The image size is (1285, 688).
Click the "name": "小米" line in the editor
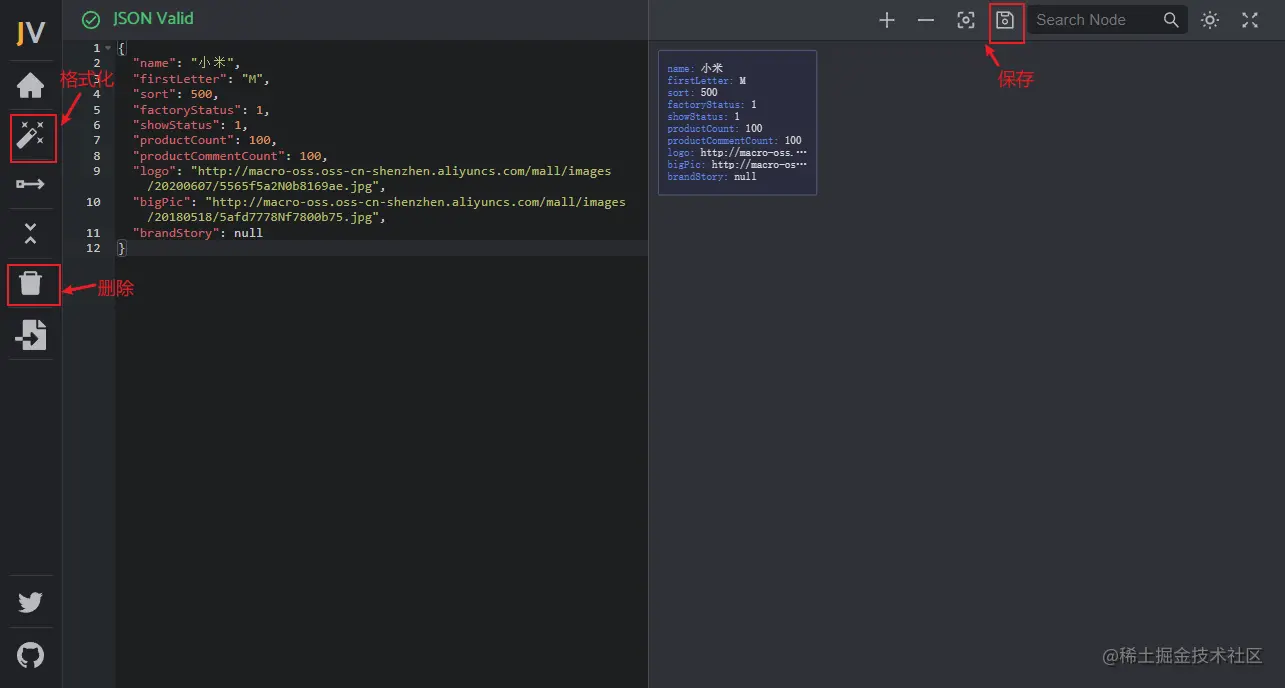[x=186, y=64]
